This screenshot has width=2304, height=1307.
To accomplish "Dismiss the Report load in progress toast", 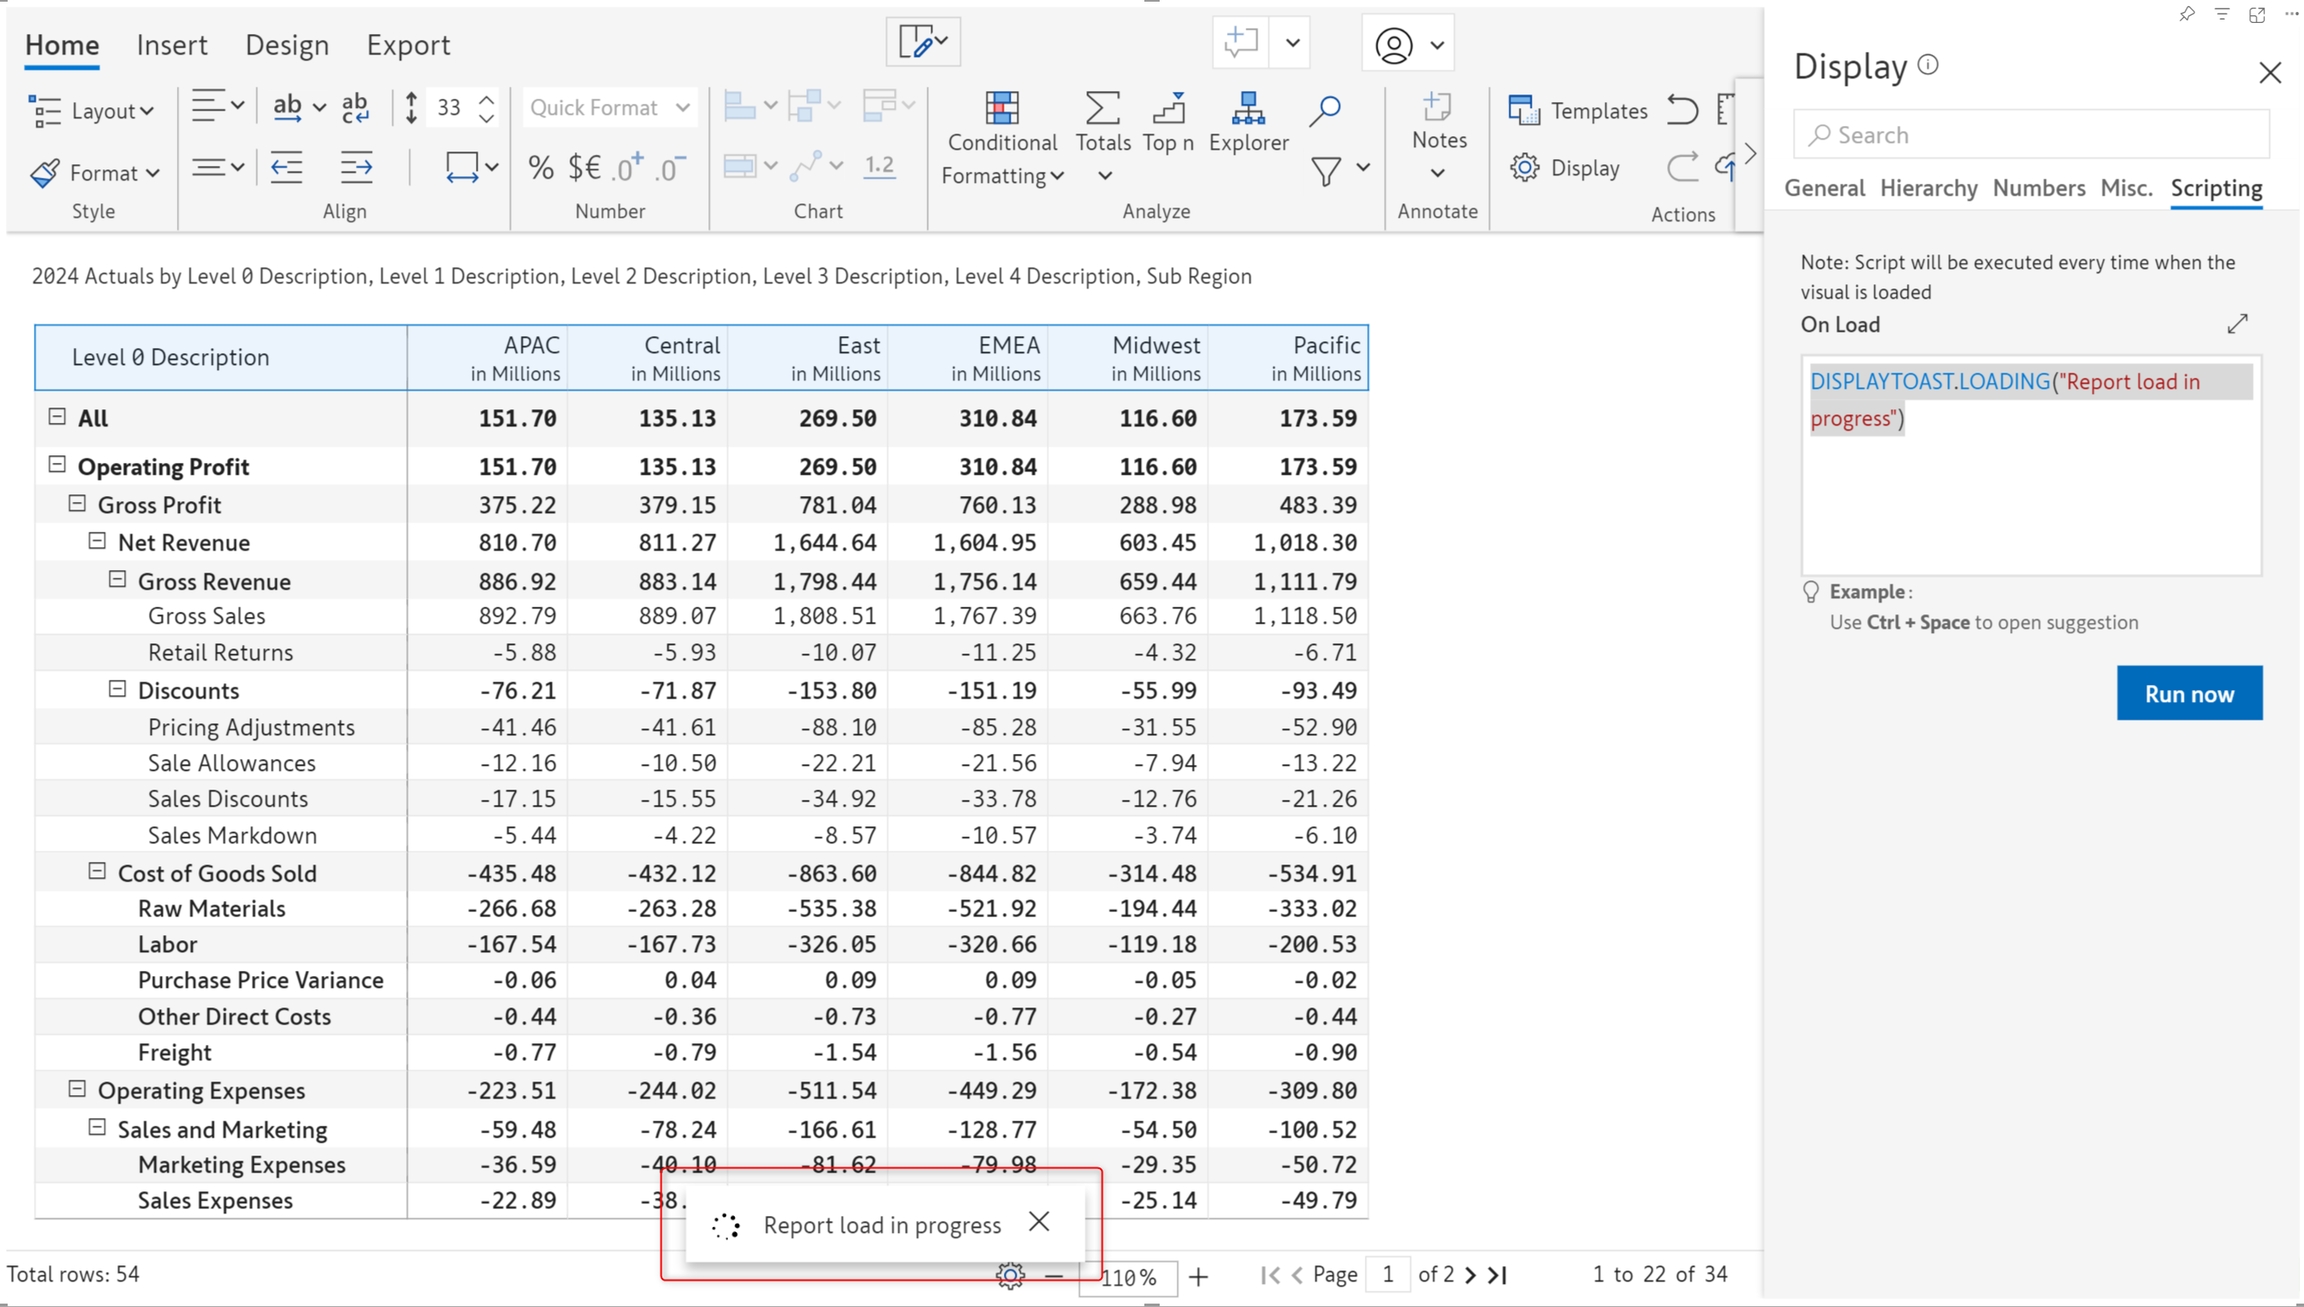I will 1039,1221.
